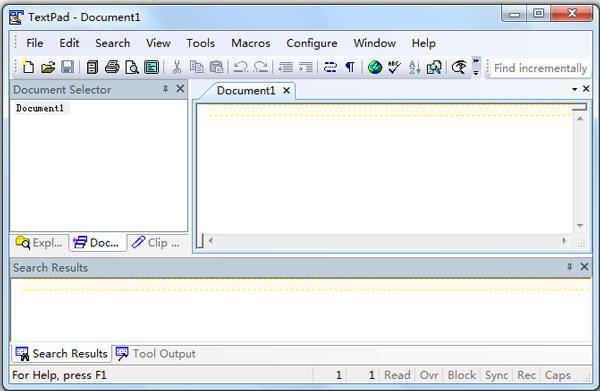Viewport: 600px width, 391px height.
Task: Click the Sort A-Z icon
Action: (414, 67)
